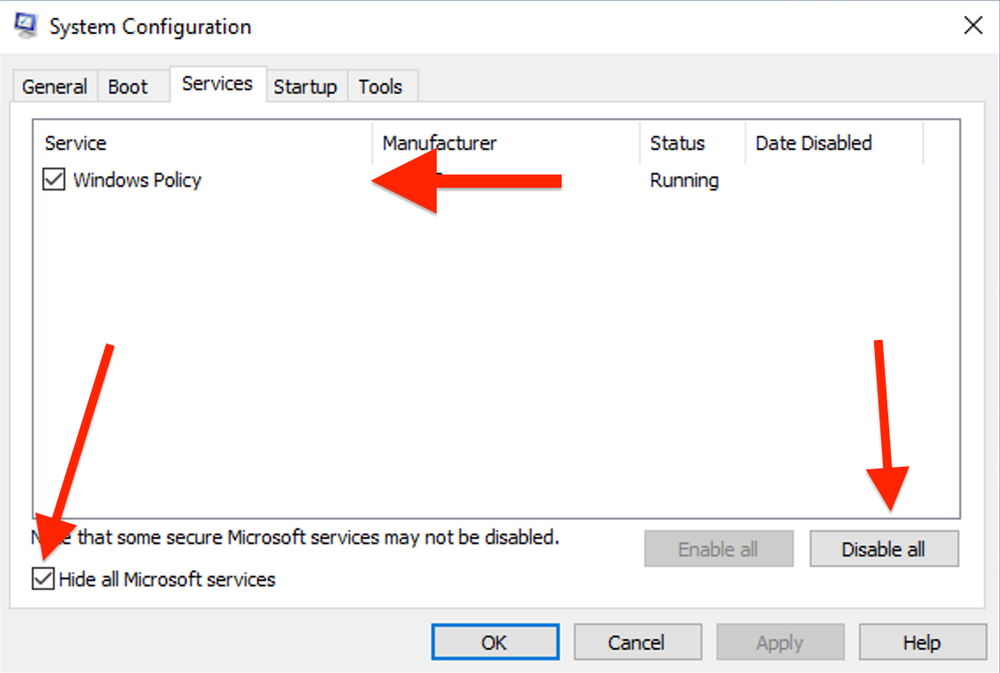View the Services tab
The height and width of the screenshot is (673, 1000).
tap(217, 84)
